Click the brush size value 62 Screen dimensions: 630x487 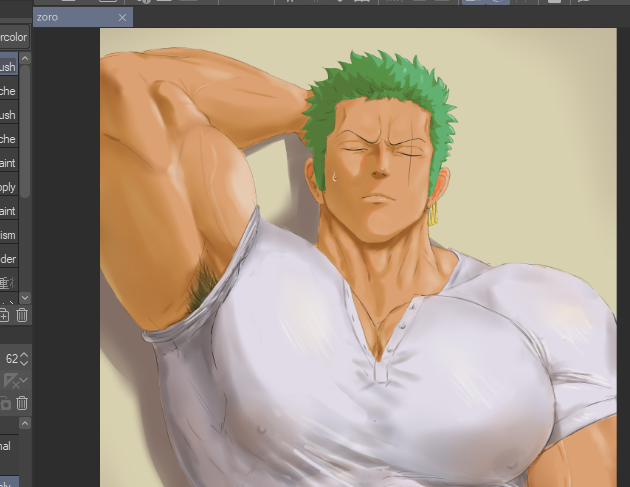[12, 359]
